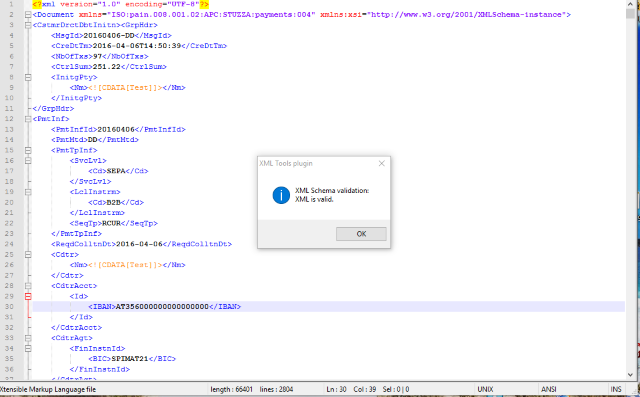The width and height of the screenshot is (640, 397).
Task: Close the XML Tools plugin dialog
Action: tap(382, 163)
